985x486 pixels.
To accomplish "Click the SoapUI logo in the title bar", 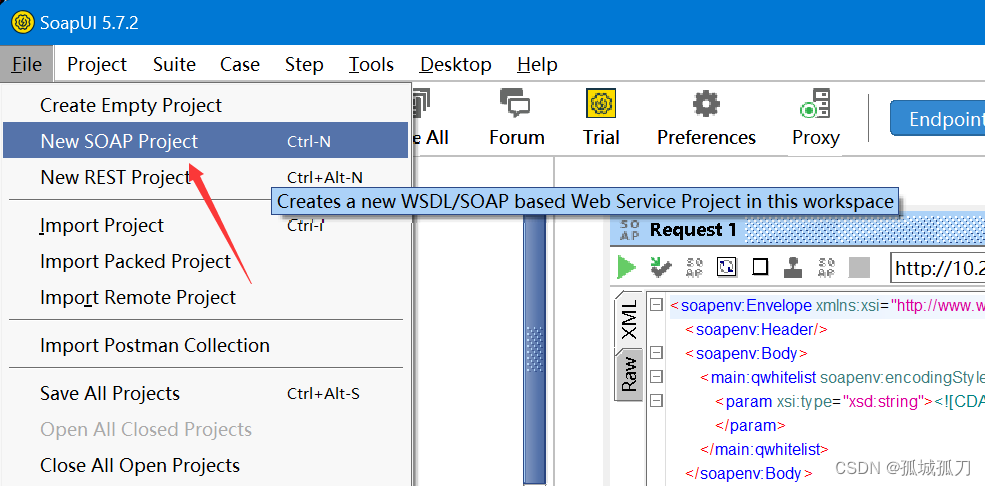I will [x=23, y=23].
